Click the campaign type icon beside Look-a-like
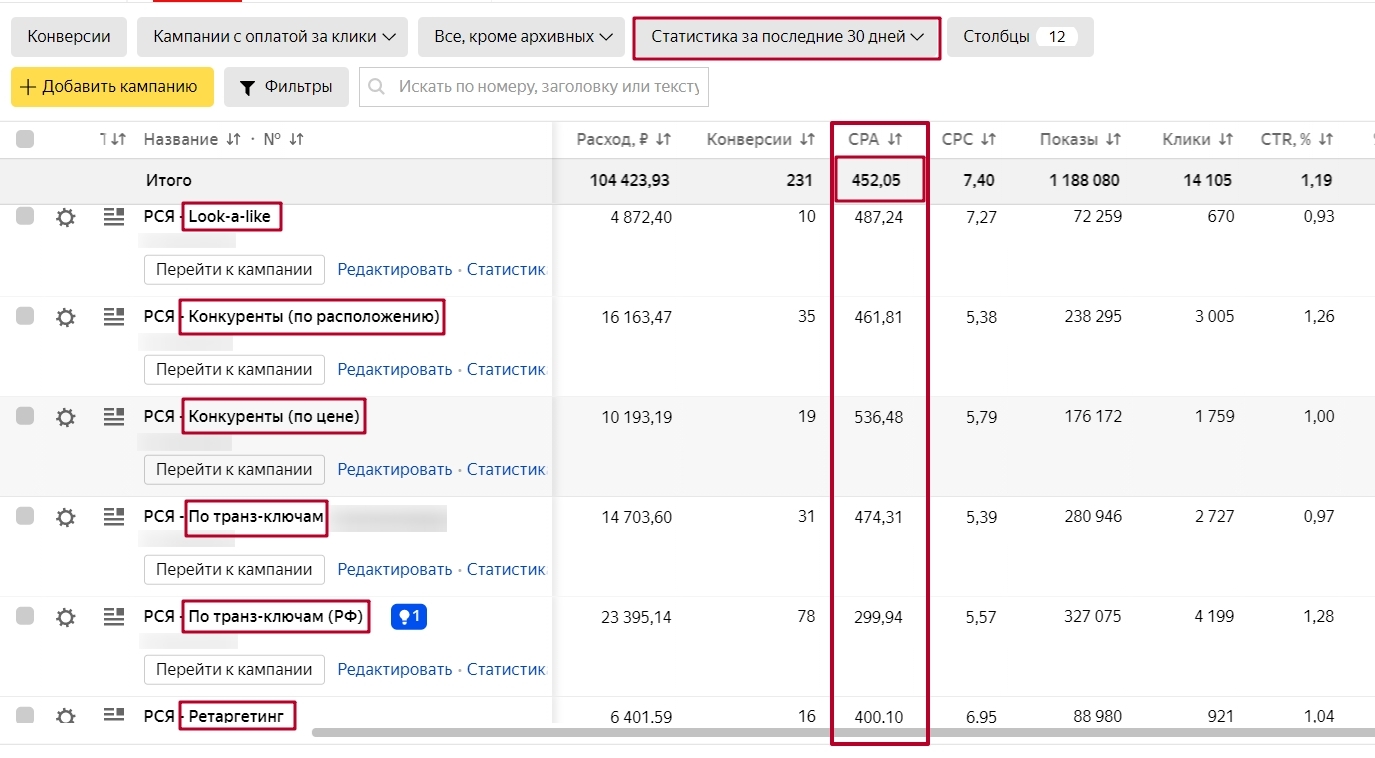Viewport: 1375px width, 758px height. [x=113, y=216]
